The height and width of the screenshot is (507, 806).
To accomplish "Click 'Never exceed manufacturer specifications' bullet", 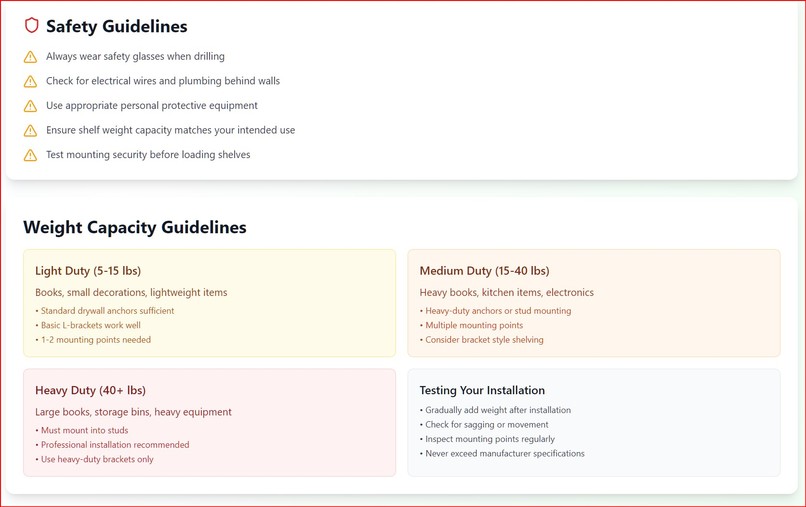I will coord(502,453).
